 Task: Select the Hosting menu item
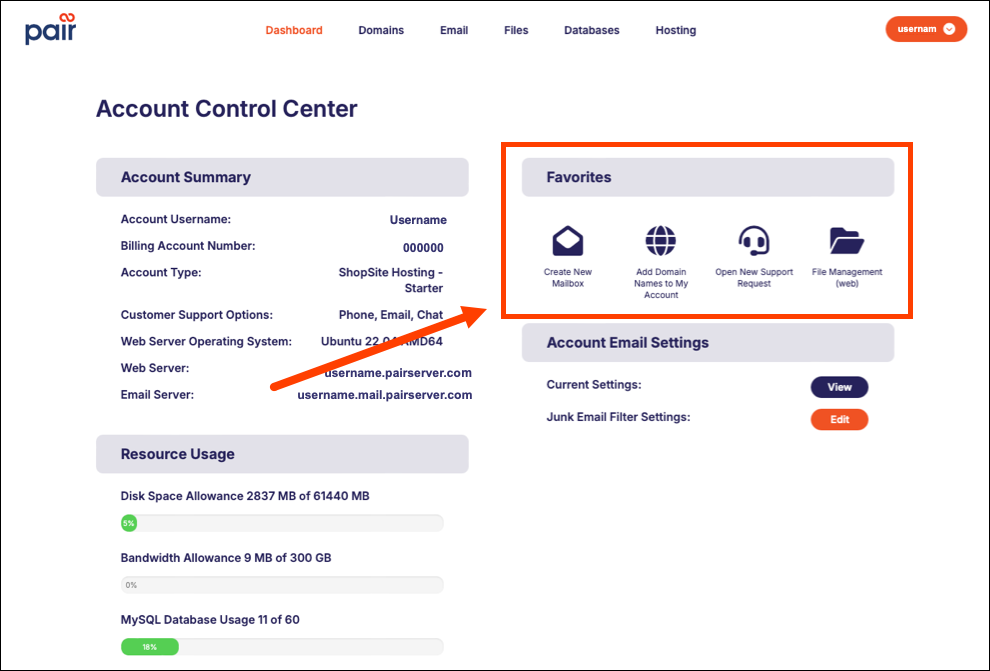click(676, 30)
